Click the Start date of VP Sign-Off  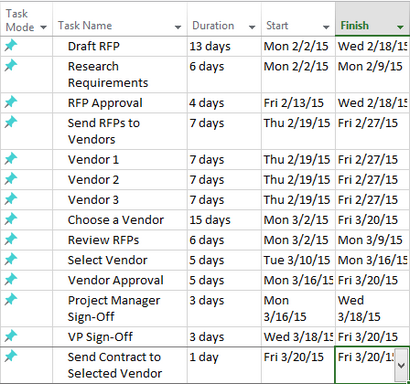click(x=298, y=337)
